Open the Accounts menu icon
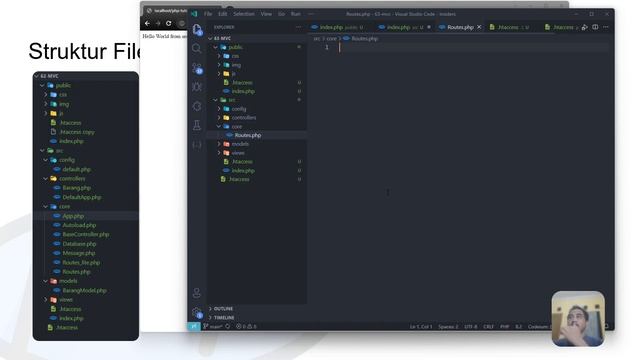 197,293
